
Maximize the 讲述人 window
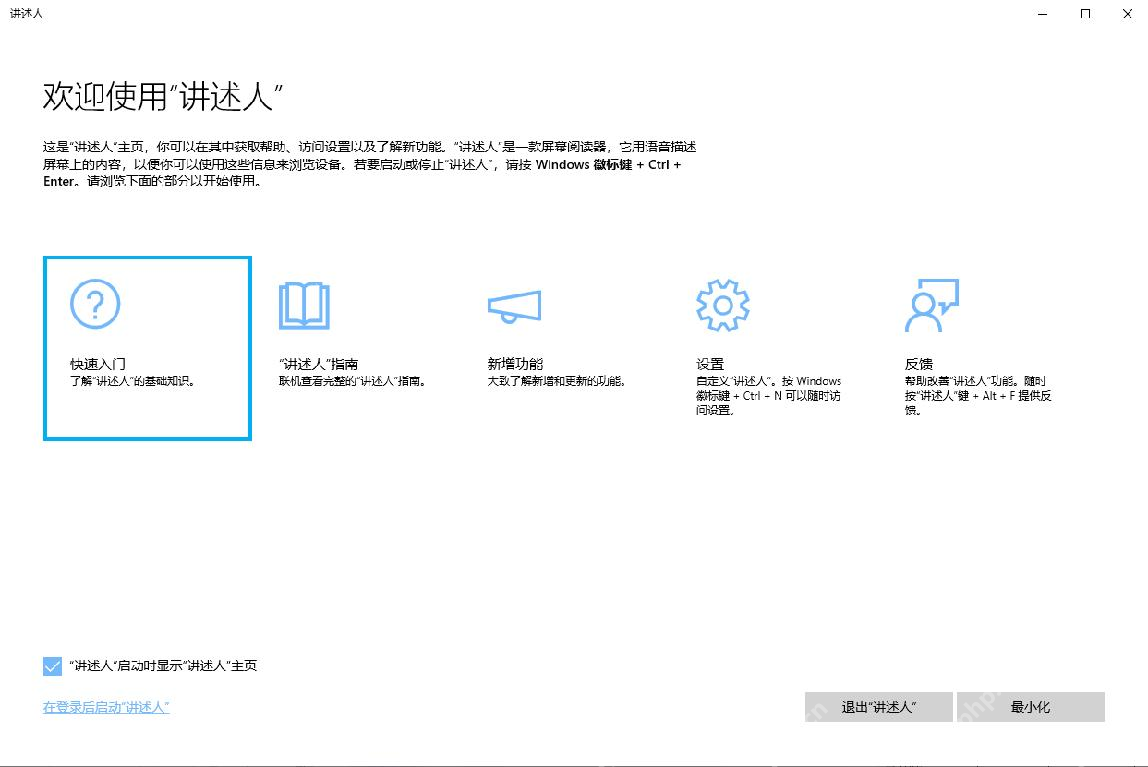click(1085, 14)
